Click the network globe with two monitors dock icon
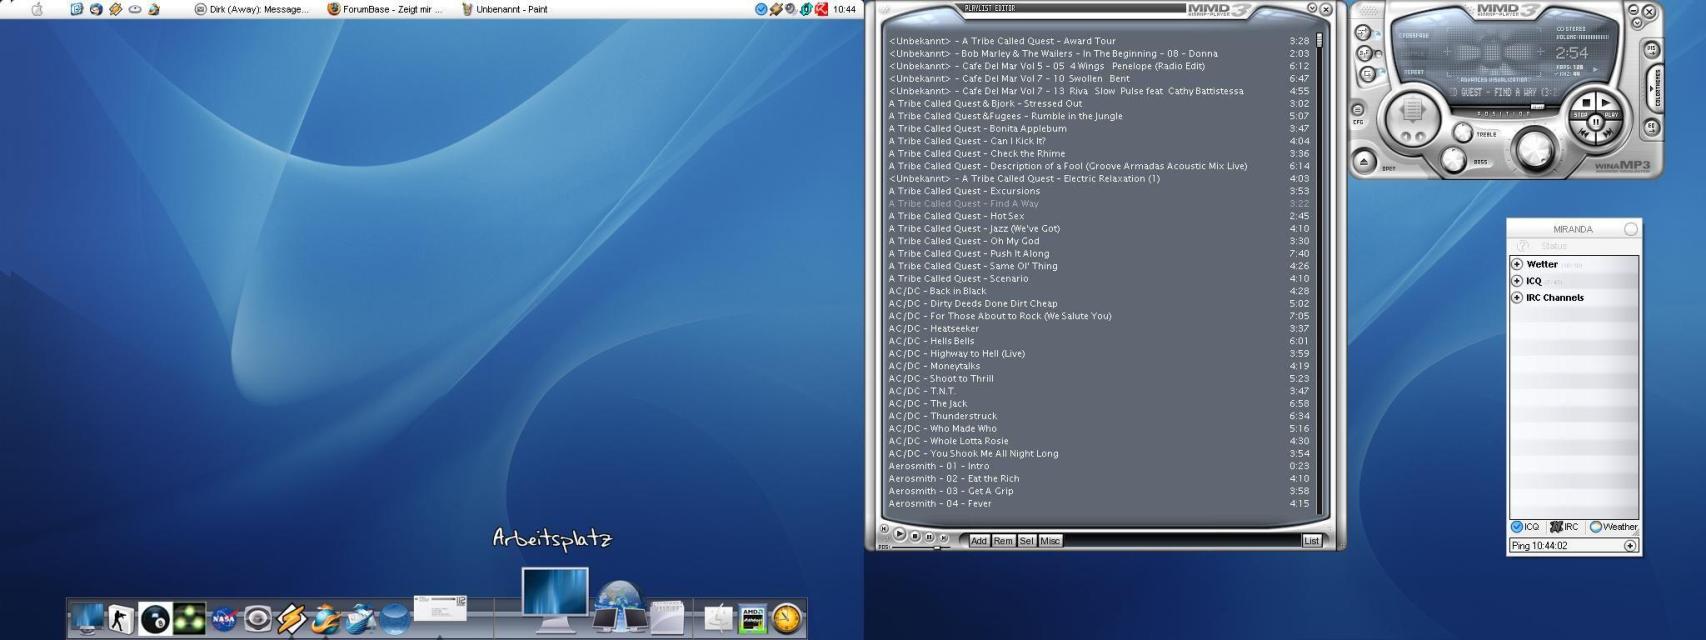 (620, 607)
